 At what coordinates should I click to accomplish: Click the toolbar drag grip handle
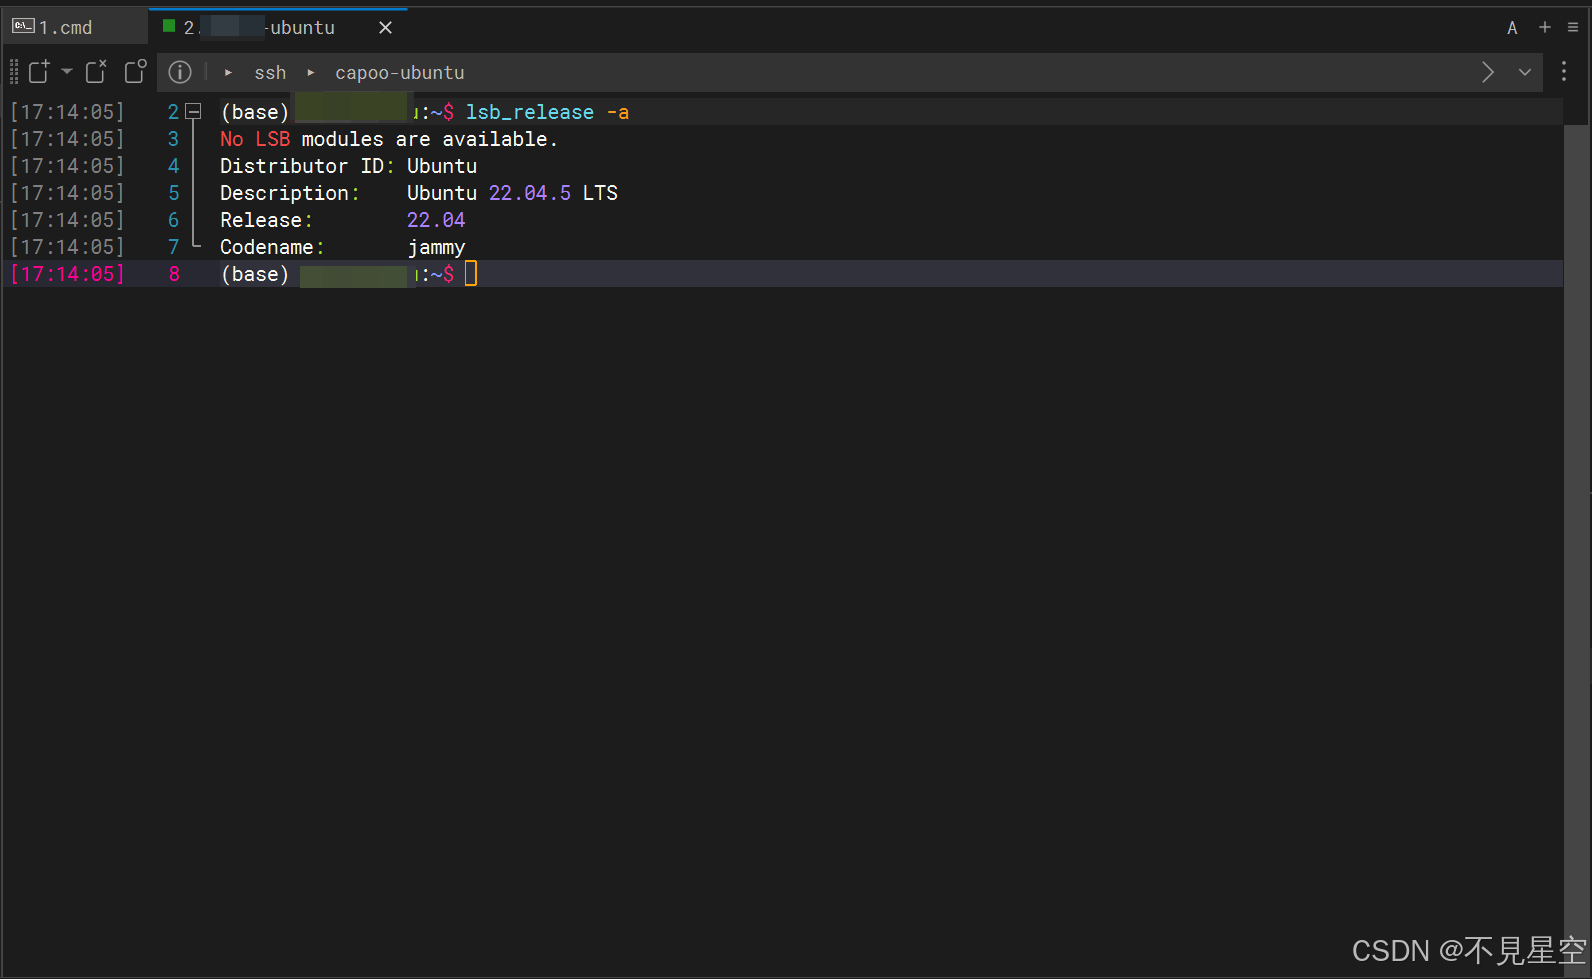pyautogui.click(x=14, y=72)
